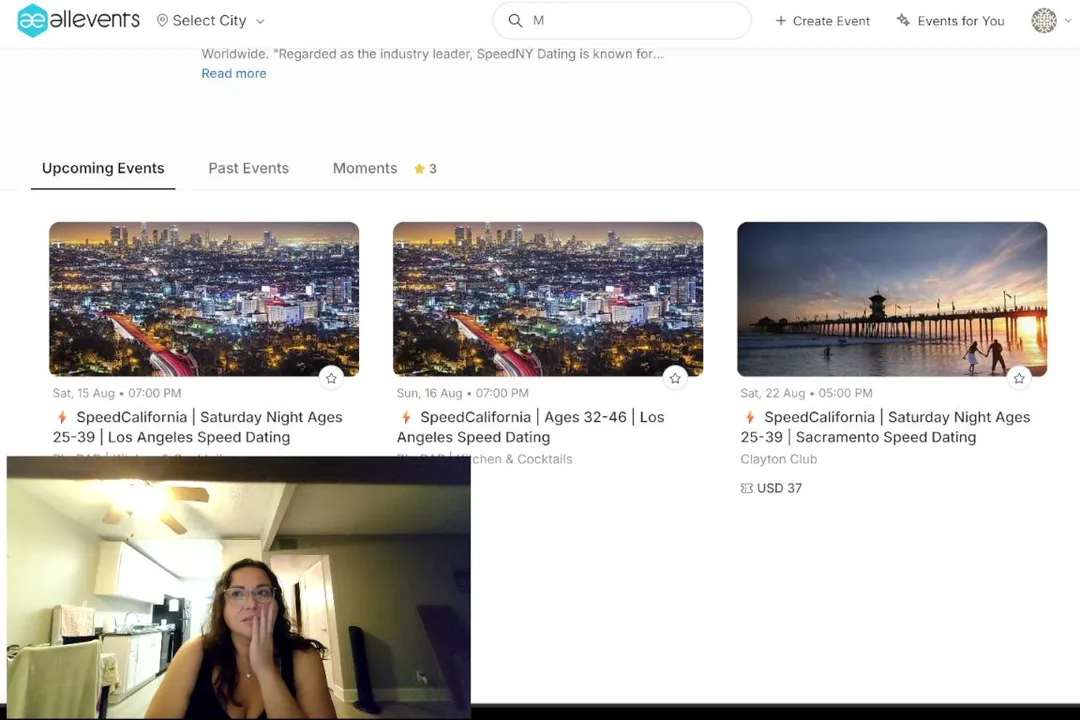
Task: Click the Sat, 22 Aug 05:00 PM date
Action: coord(806,393)
